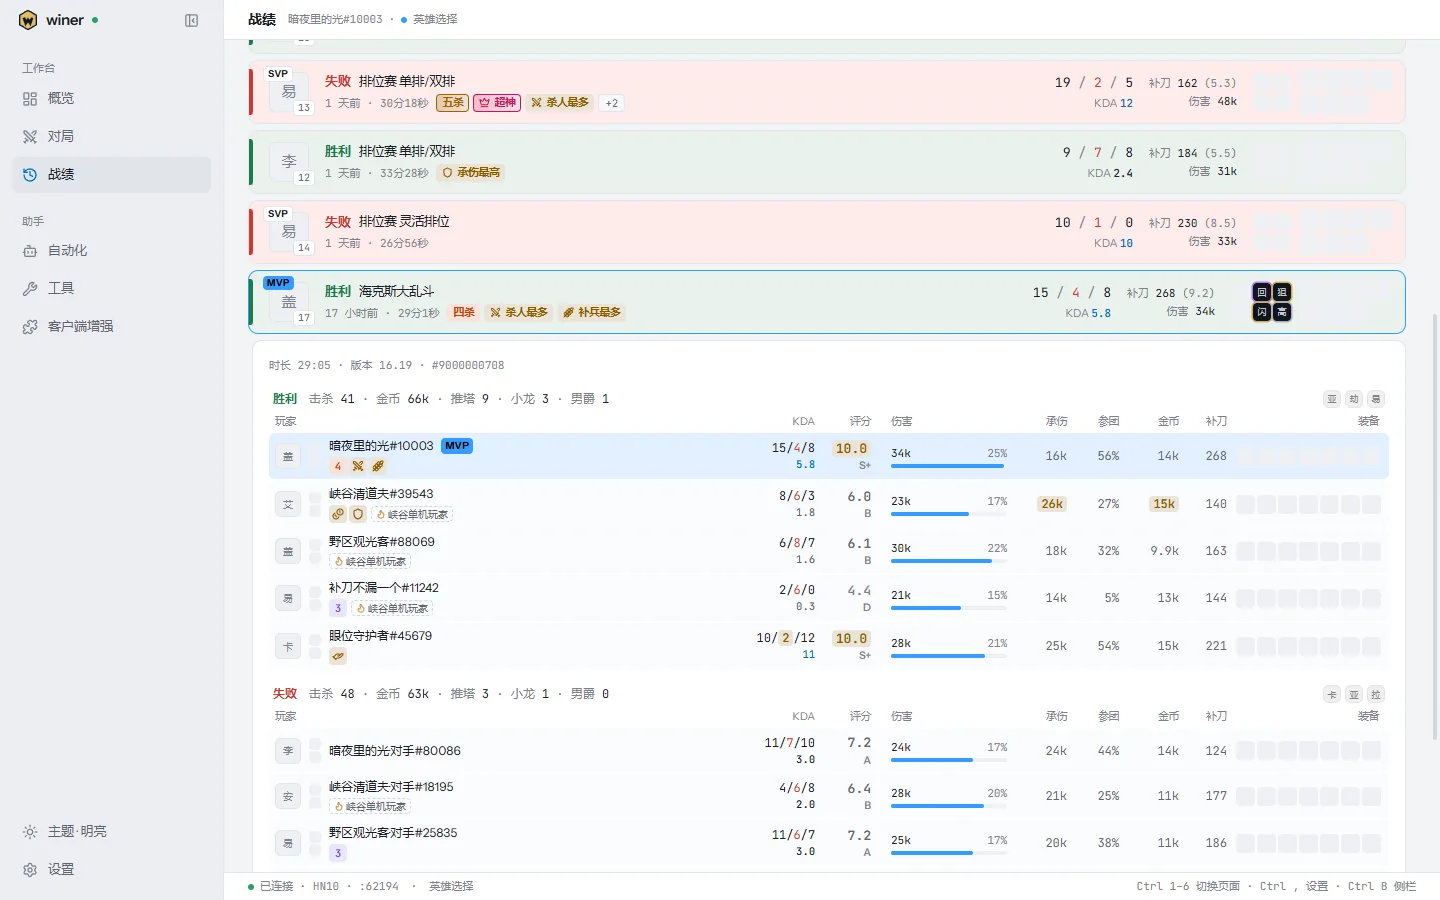The image size is (1440, 900).
Task: Expand the 33分28秒 victory match row
Action: 827,162
